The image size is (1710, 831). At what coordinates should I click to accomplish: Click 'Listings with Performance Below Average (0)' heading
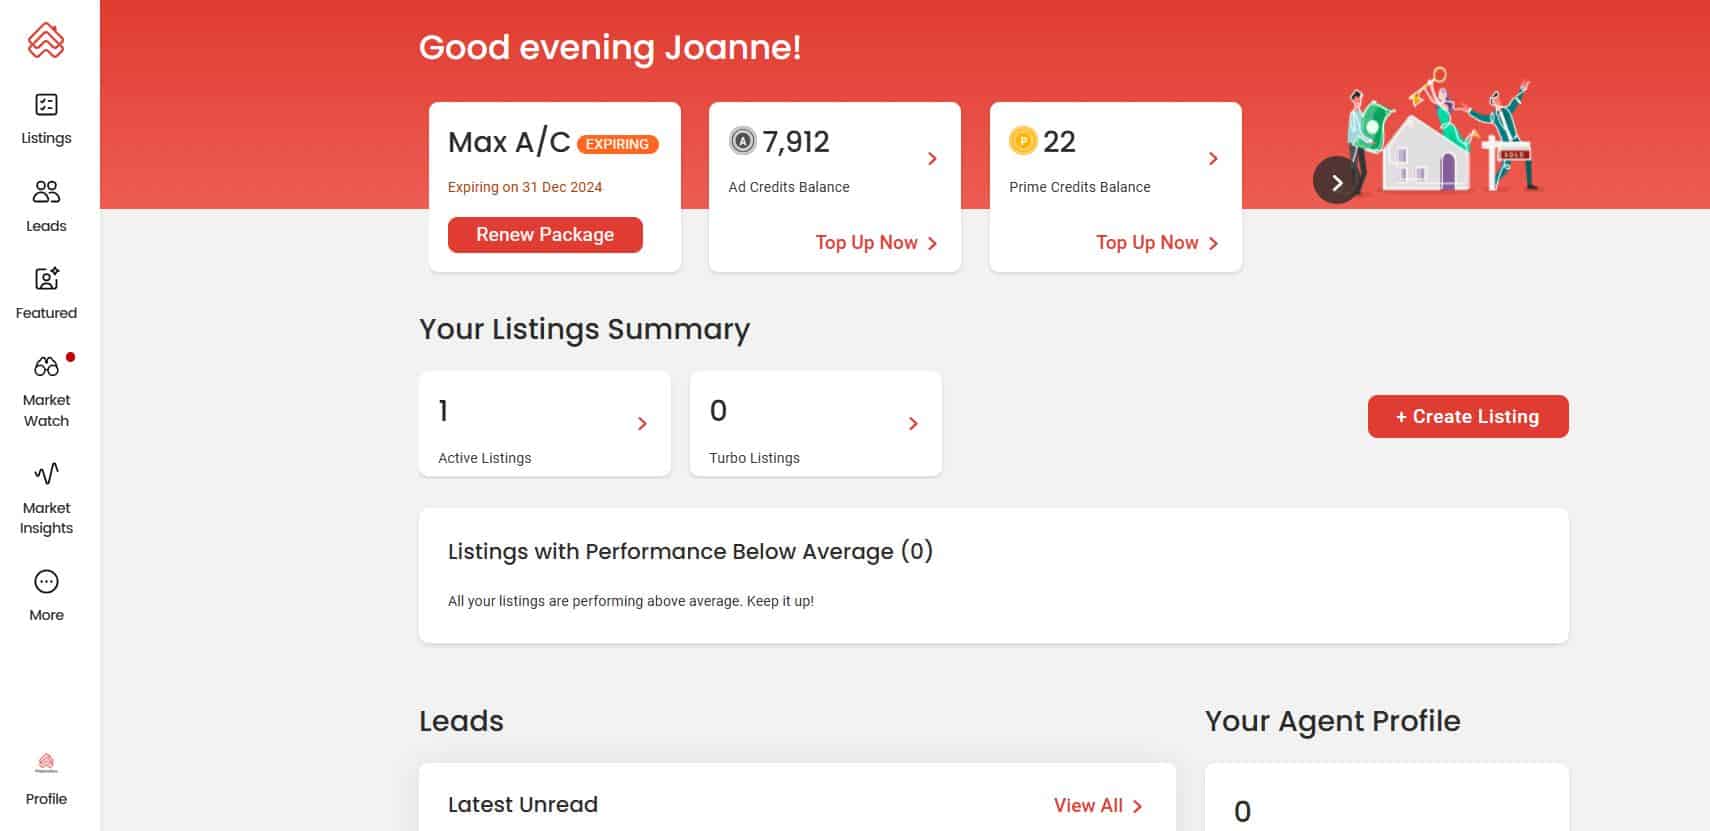click(x=690, y=551)
